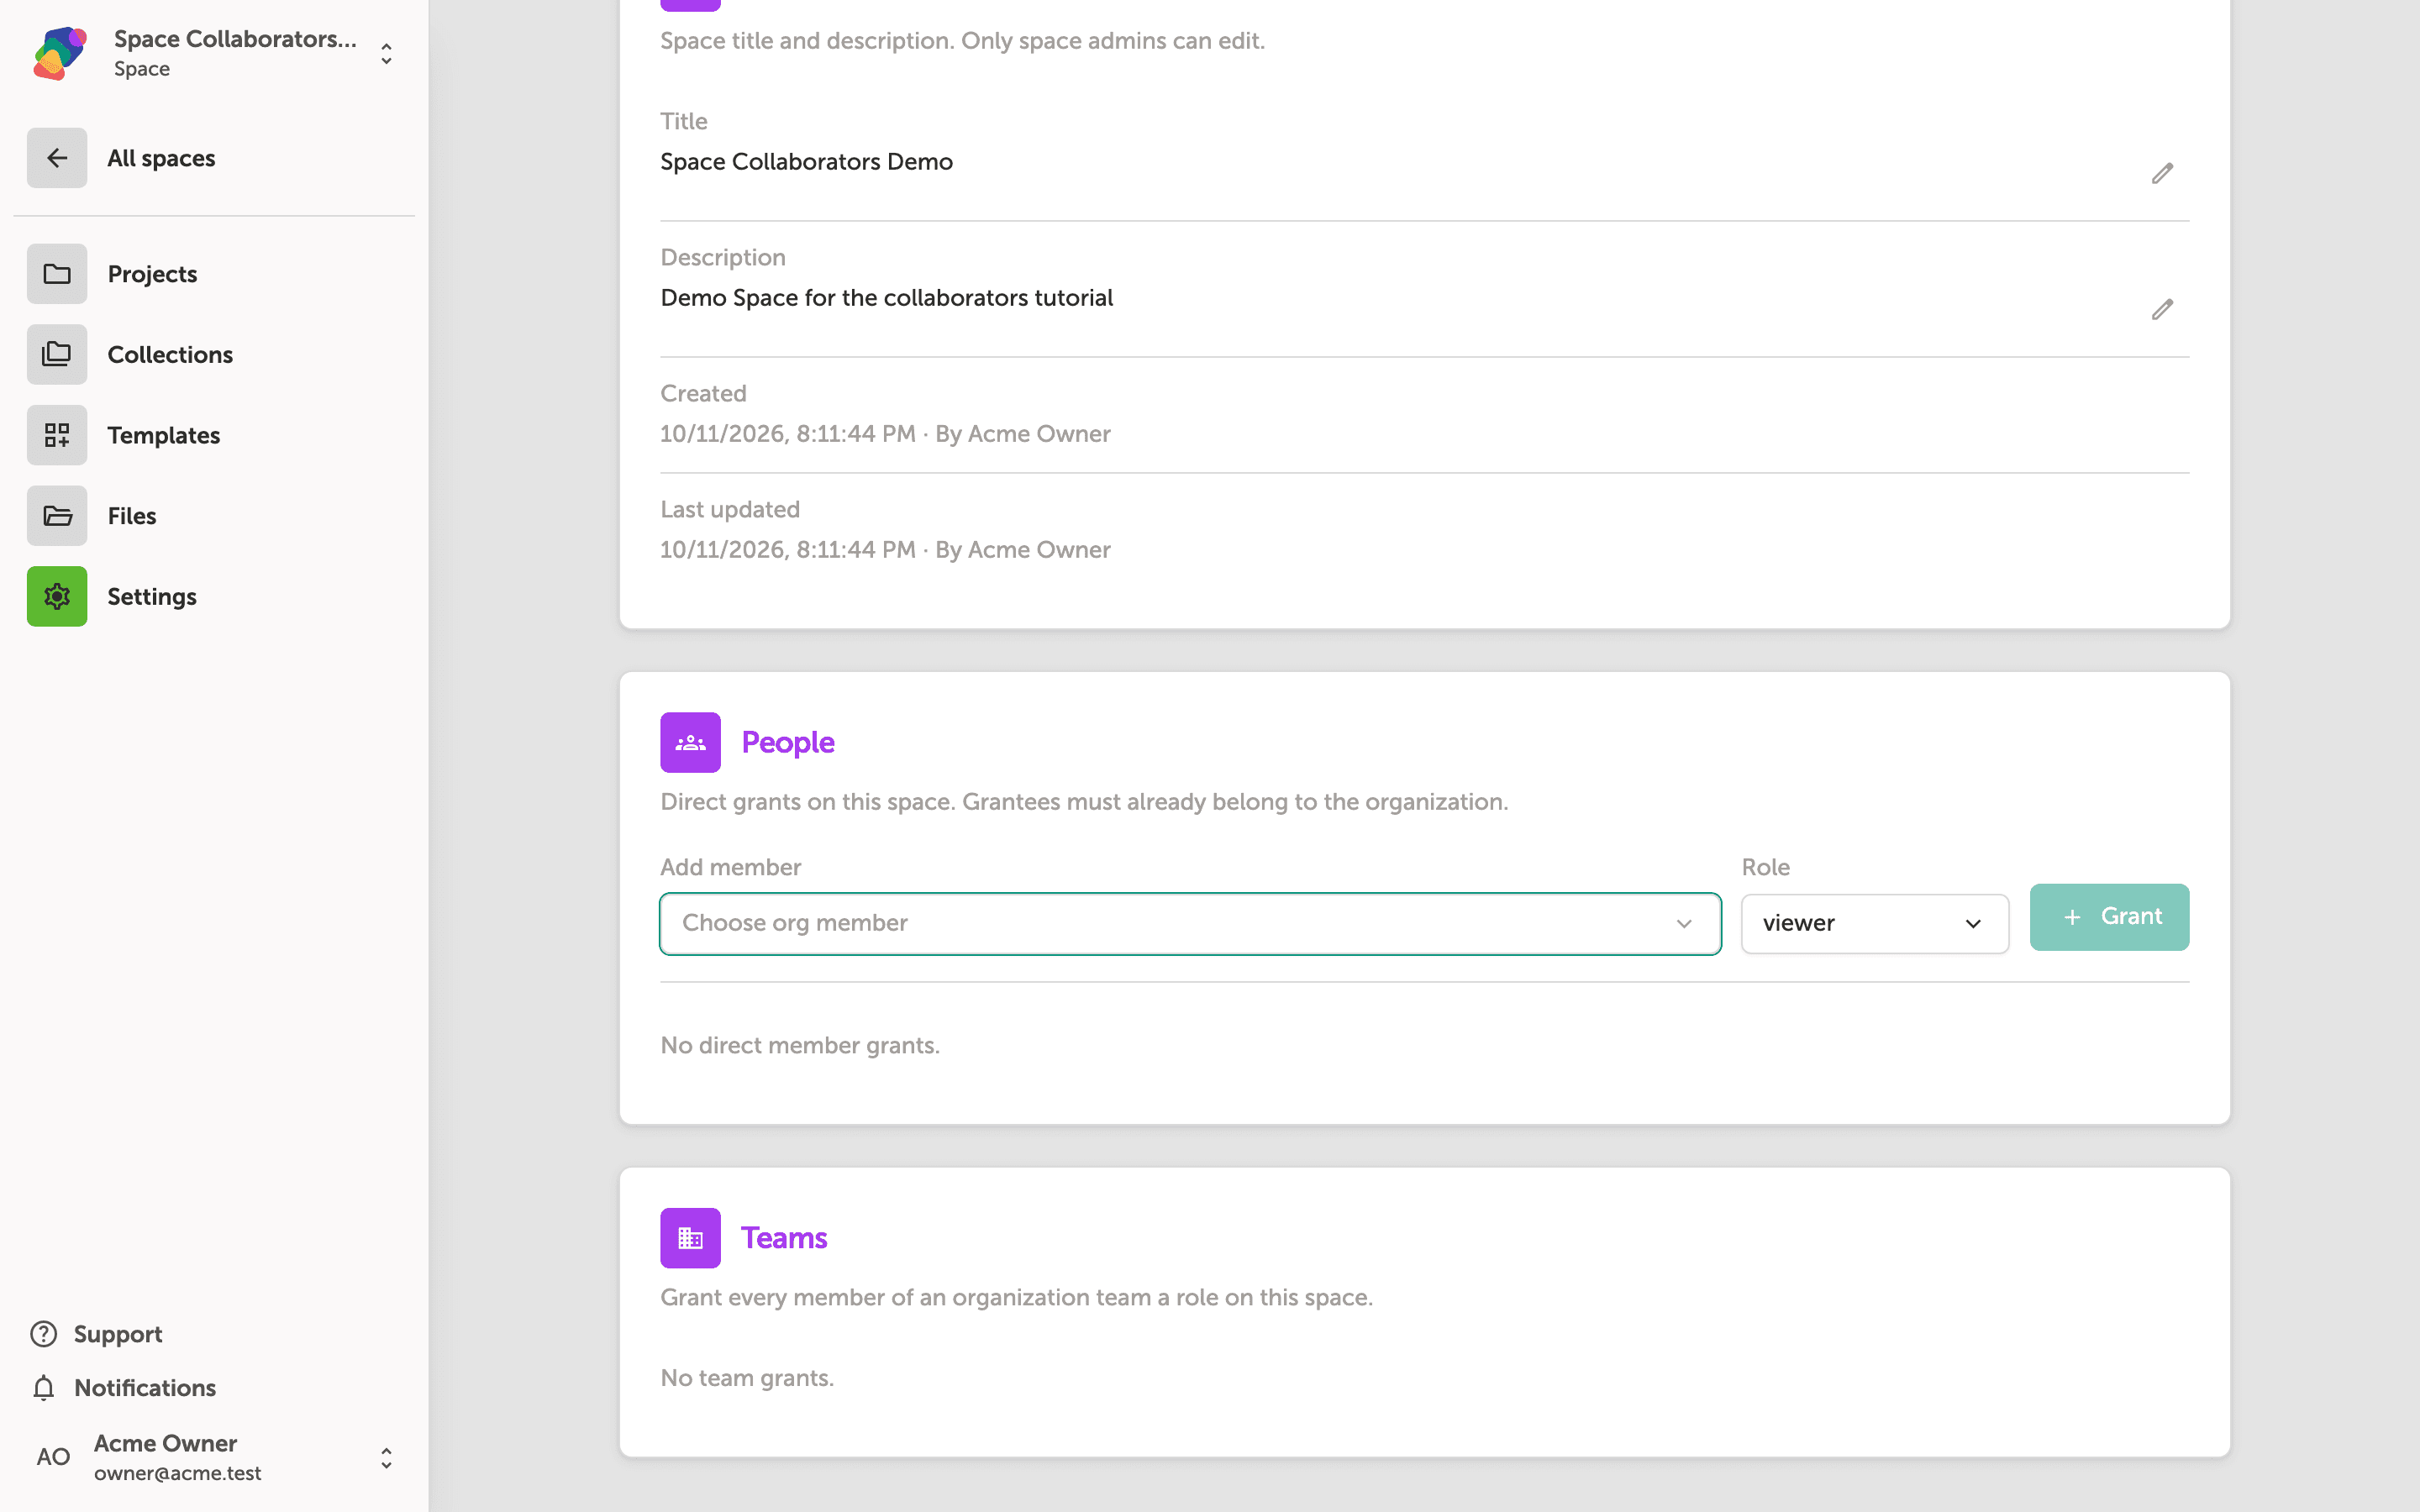Click the Grant button

2109,917
